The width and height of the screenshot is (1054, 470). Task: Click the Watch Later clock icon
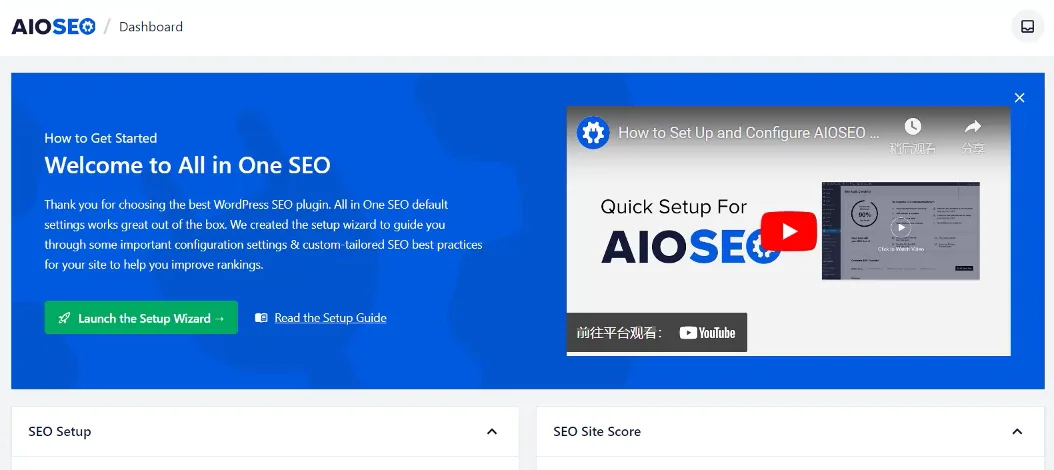pyautogui.click(x=912, y=127)
